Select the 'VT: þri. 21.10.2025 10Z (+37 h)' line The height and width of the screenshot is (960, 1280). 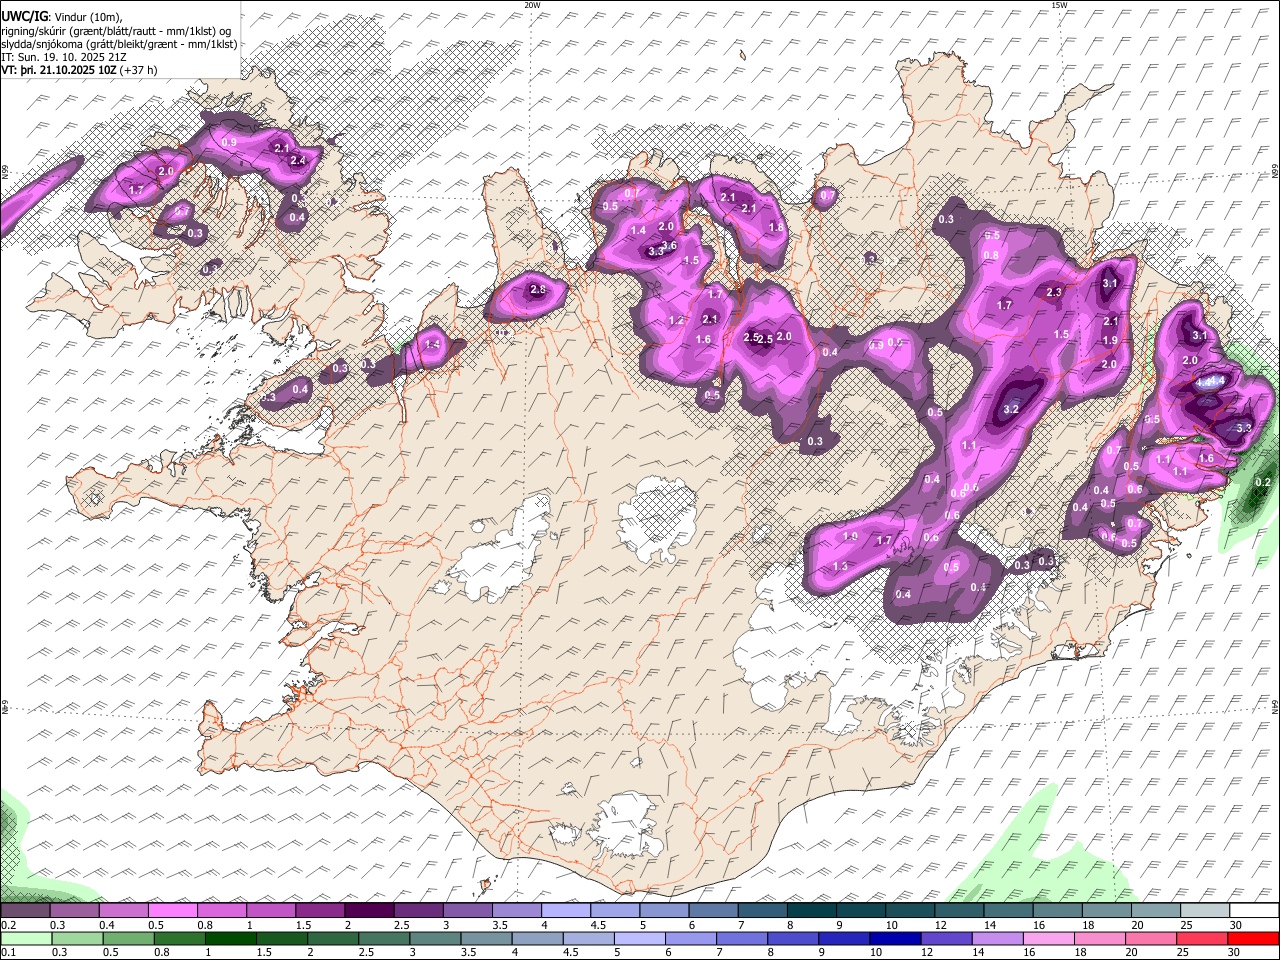tap(79, 70)
